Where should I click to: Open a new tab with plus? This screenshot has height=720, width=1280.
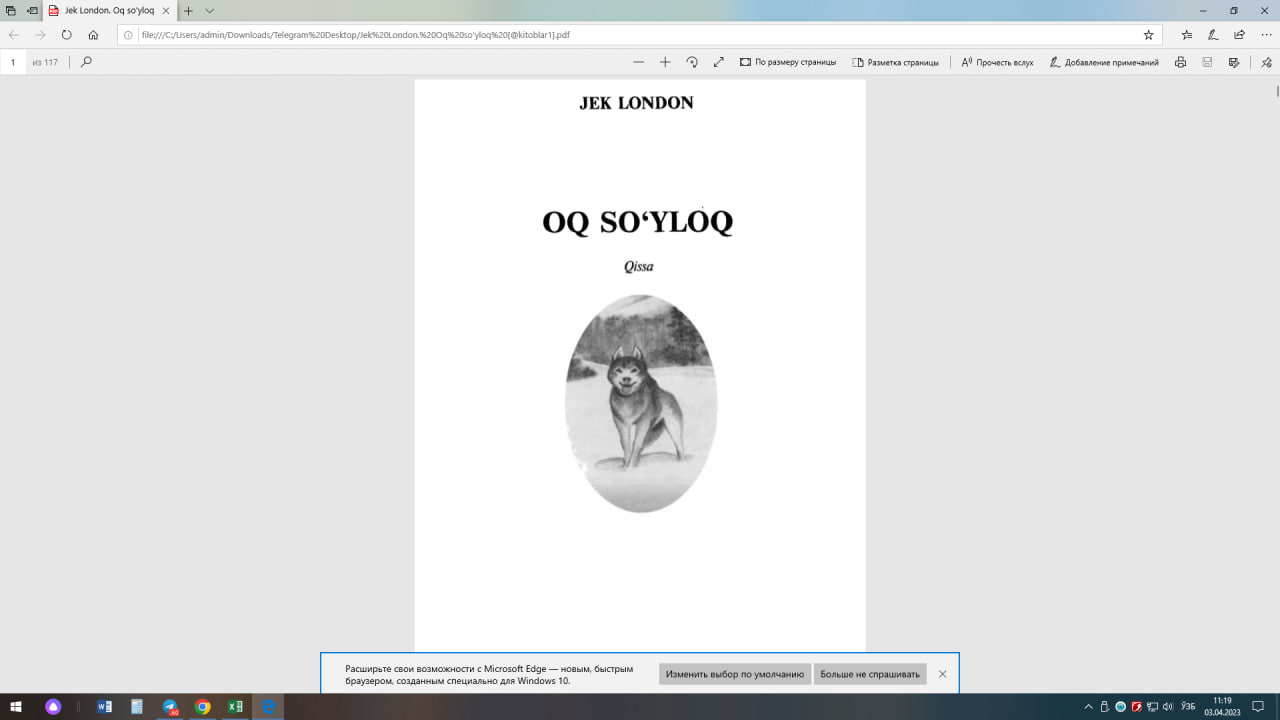tap(188, 10)
